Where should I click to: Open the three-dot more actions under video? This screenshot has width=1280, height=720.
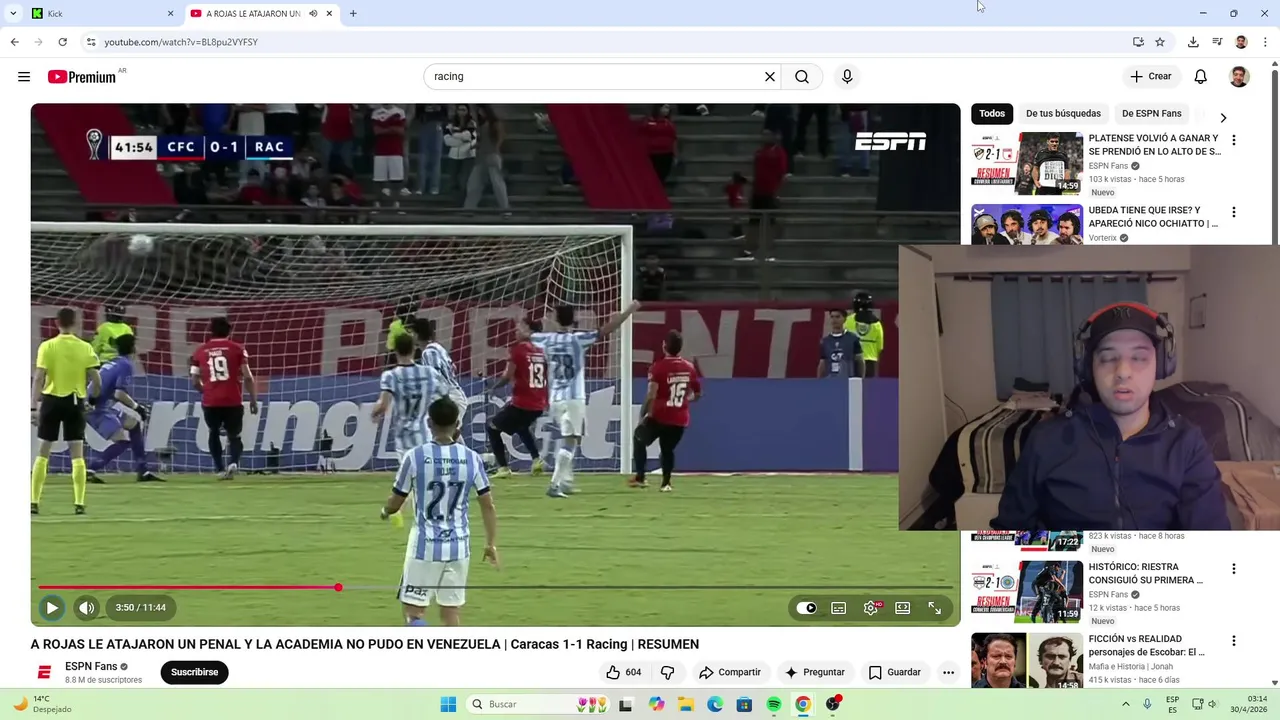click(948, 672)
